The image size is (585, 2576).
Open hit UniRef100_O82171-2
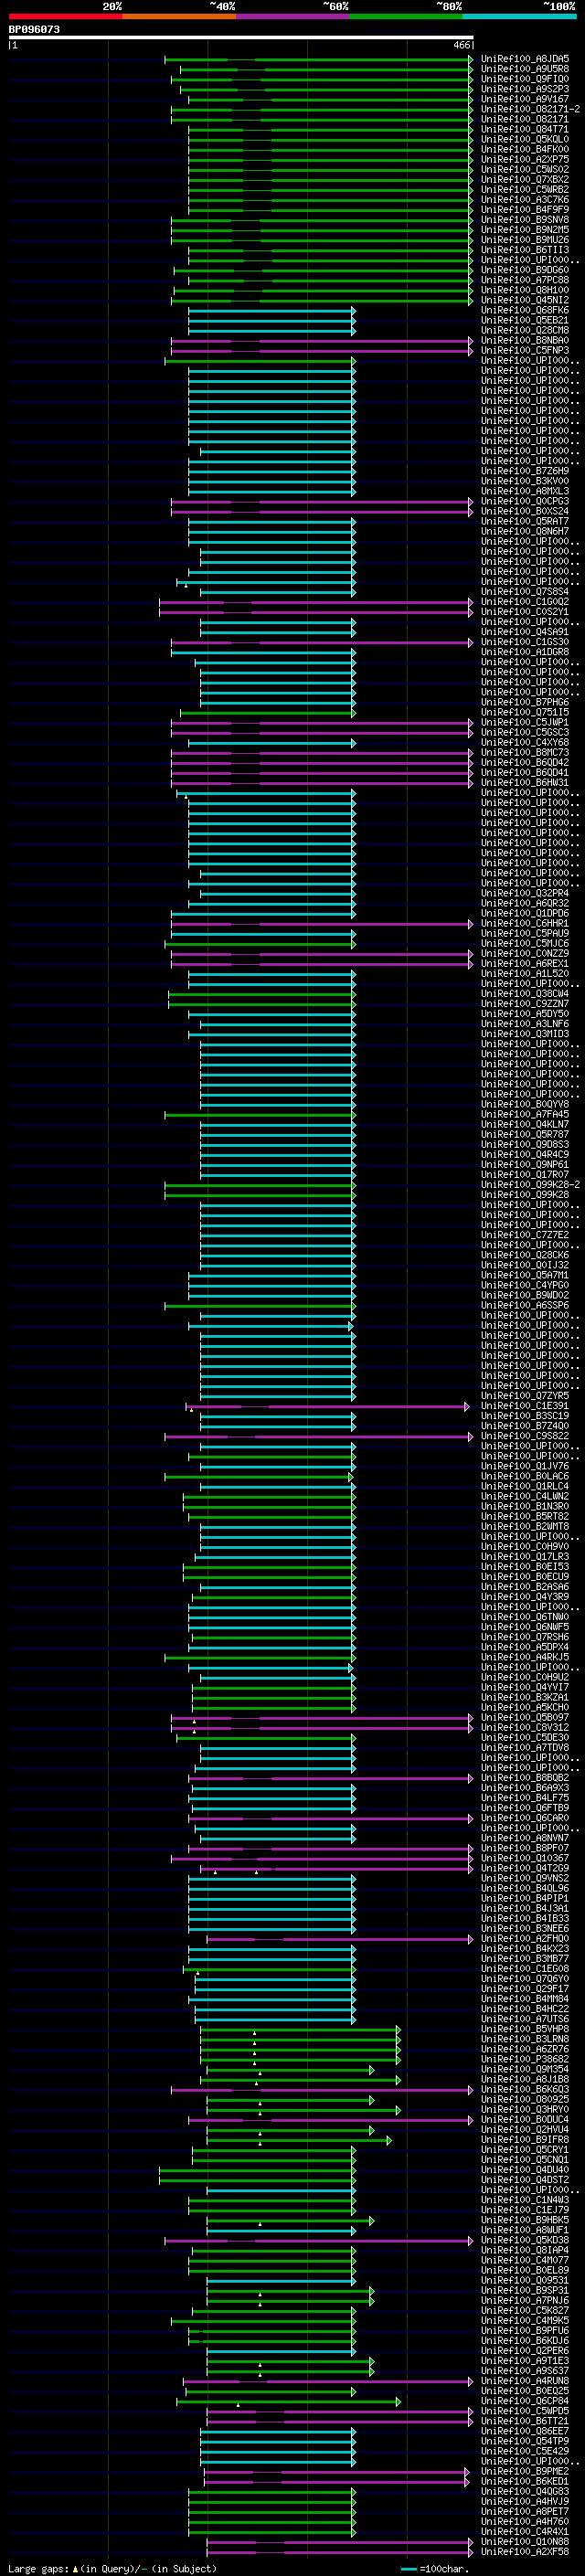point(530,109)
